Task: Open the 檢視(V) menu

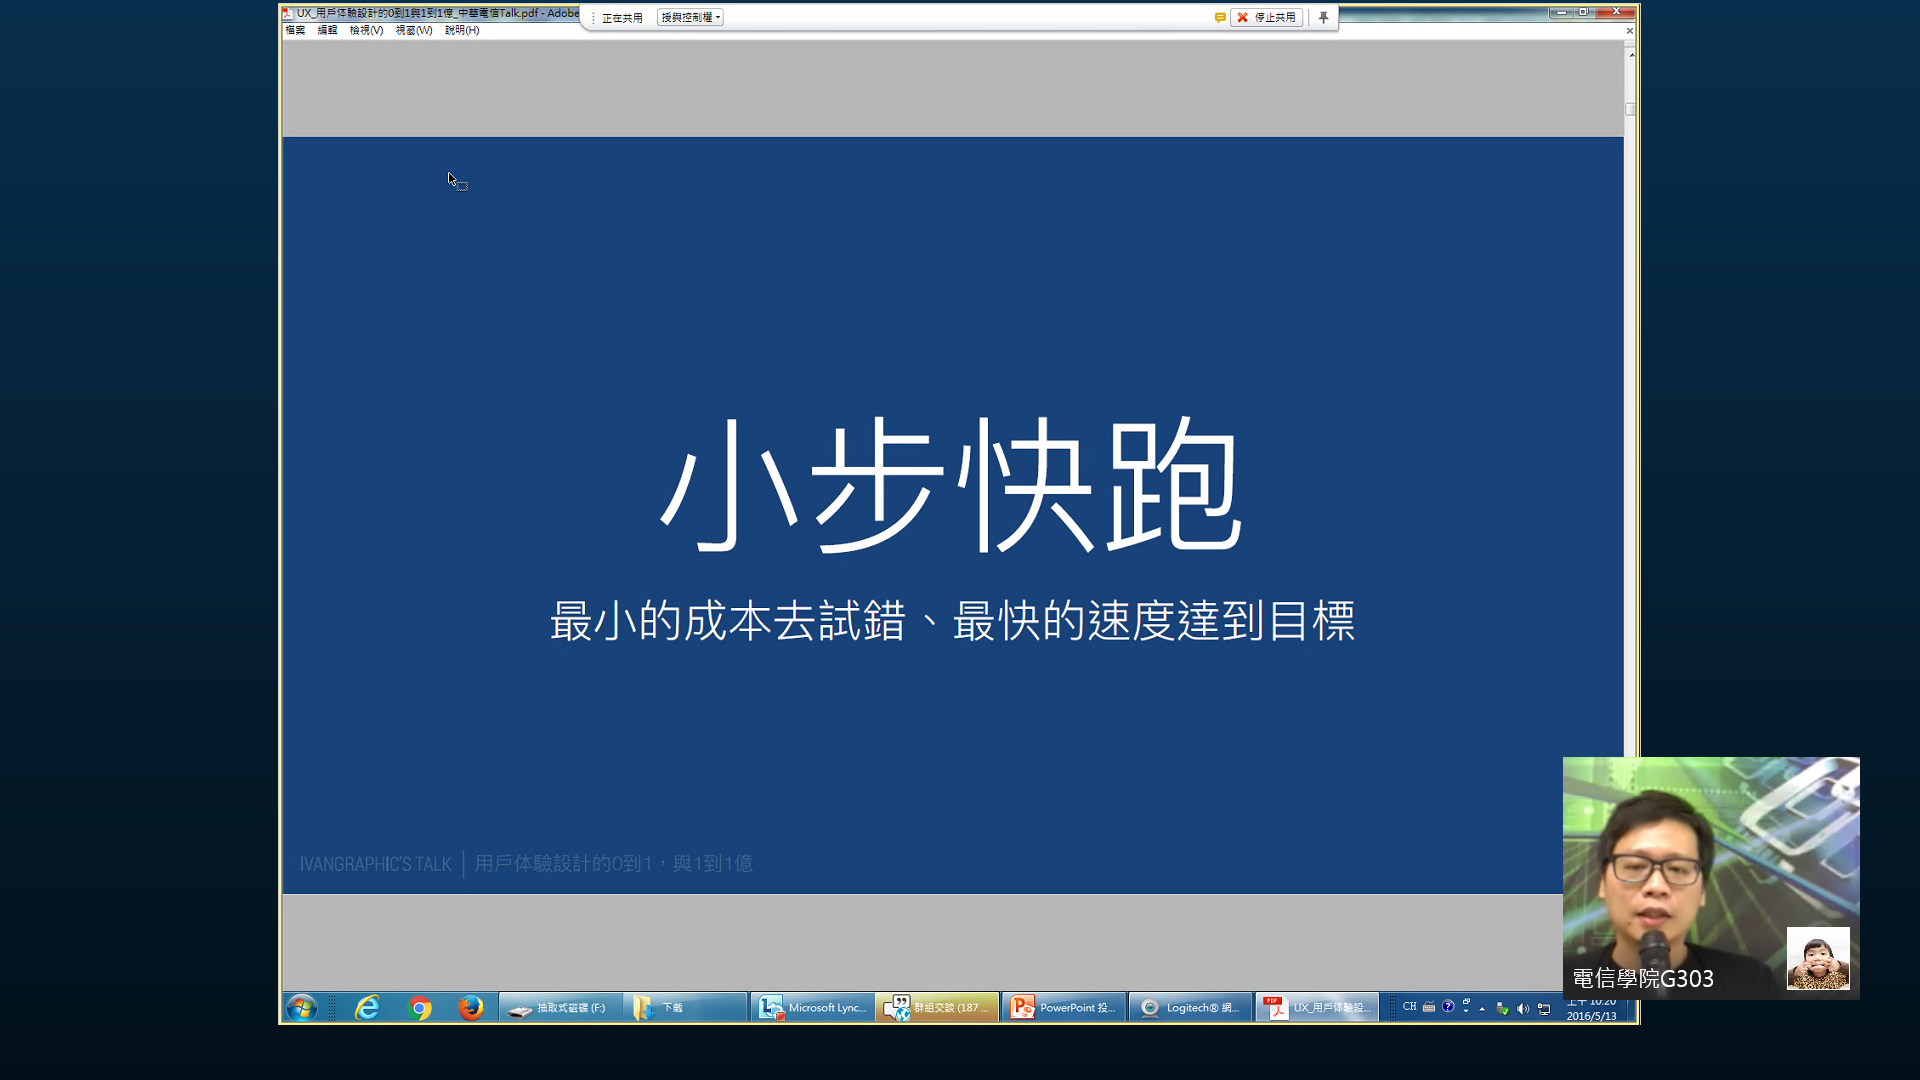Action: tap(366, 30)
